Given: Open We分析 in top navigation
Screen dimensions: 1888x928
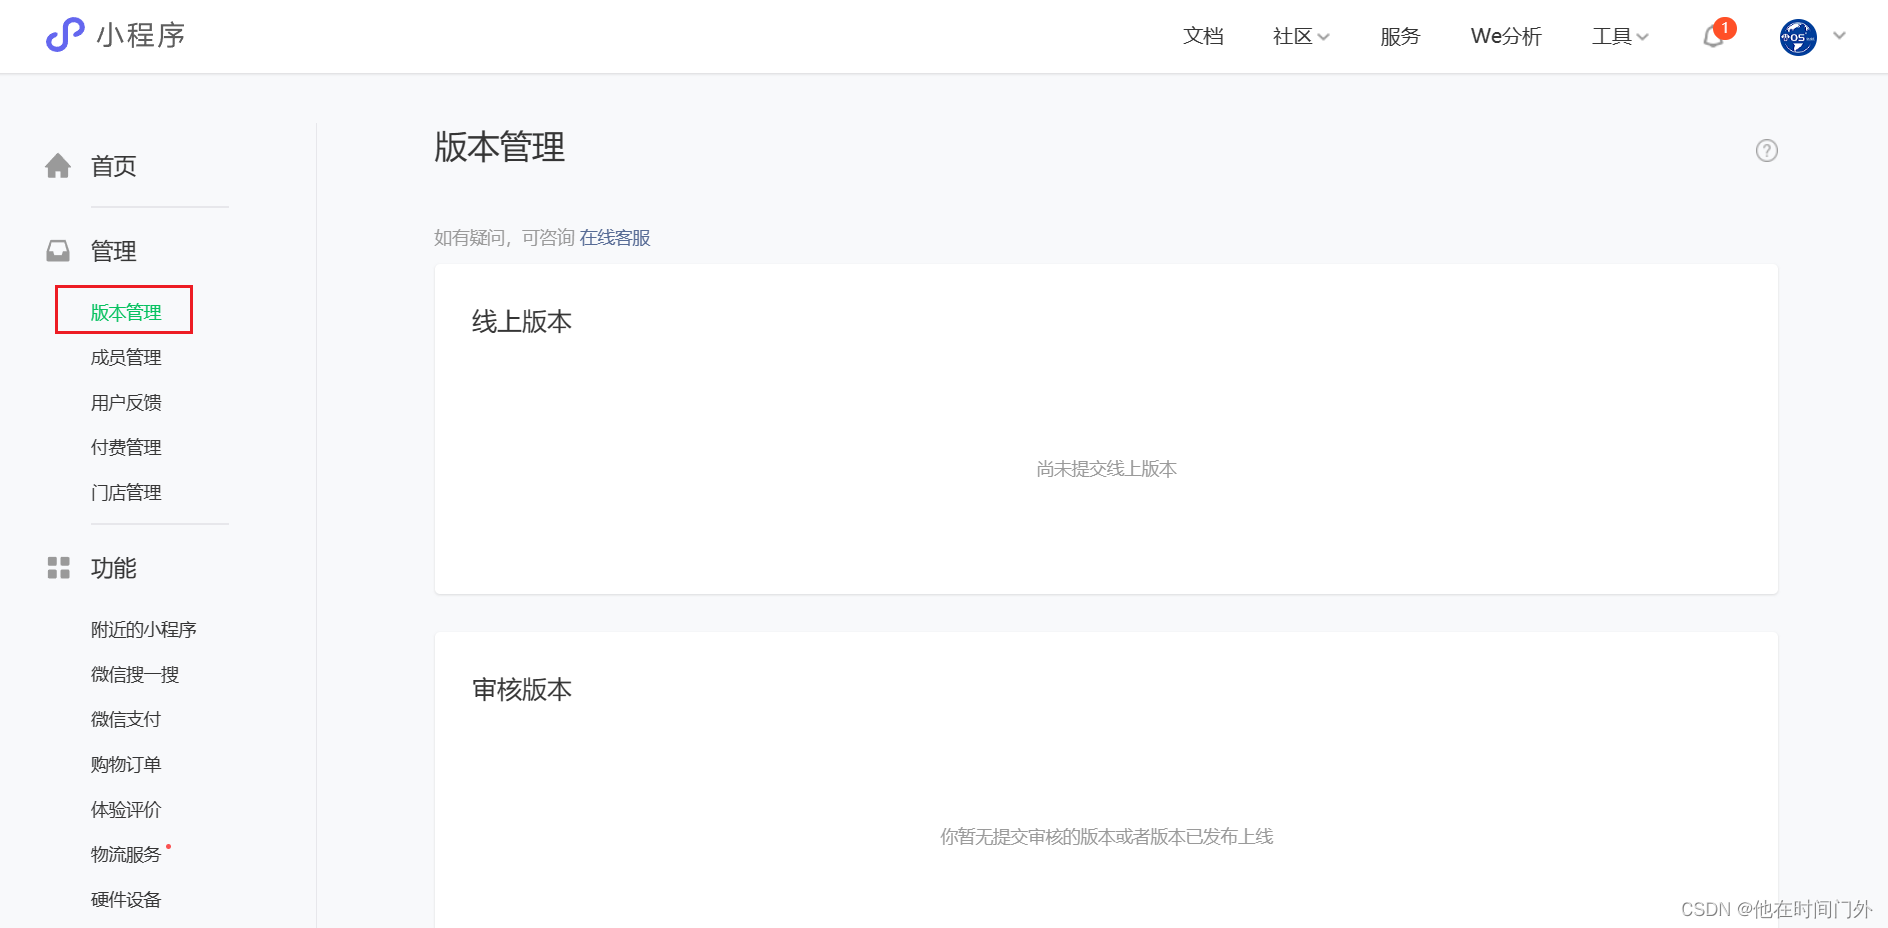Looking at the screenshot, I should [1506, 36].
